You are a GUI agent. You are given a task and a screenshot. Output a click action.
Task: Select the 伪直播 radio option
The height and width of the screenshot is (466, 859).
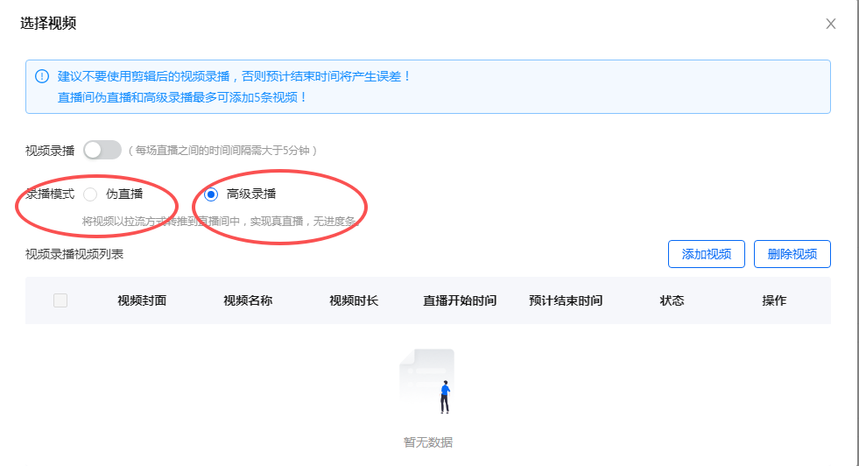click(91, 194)
